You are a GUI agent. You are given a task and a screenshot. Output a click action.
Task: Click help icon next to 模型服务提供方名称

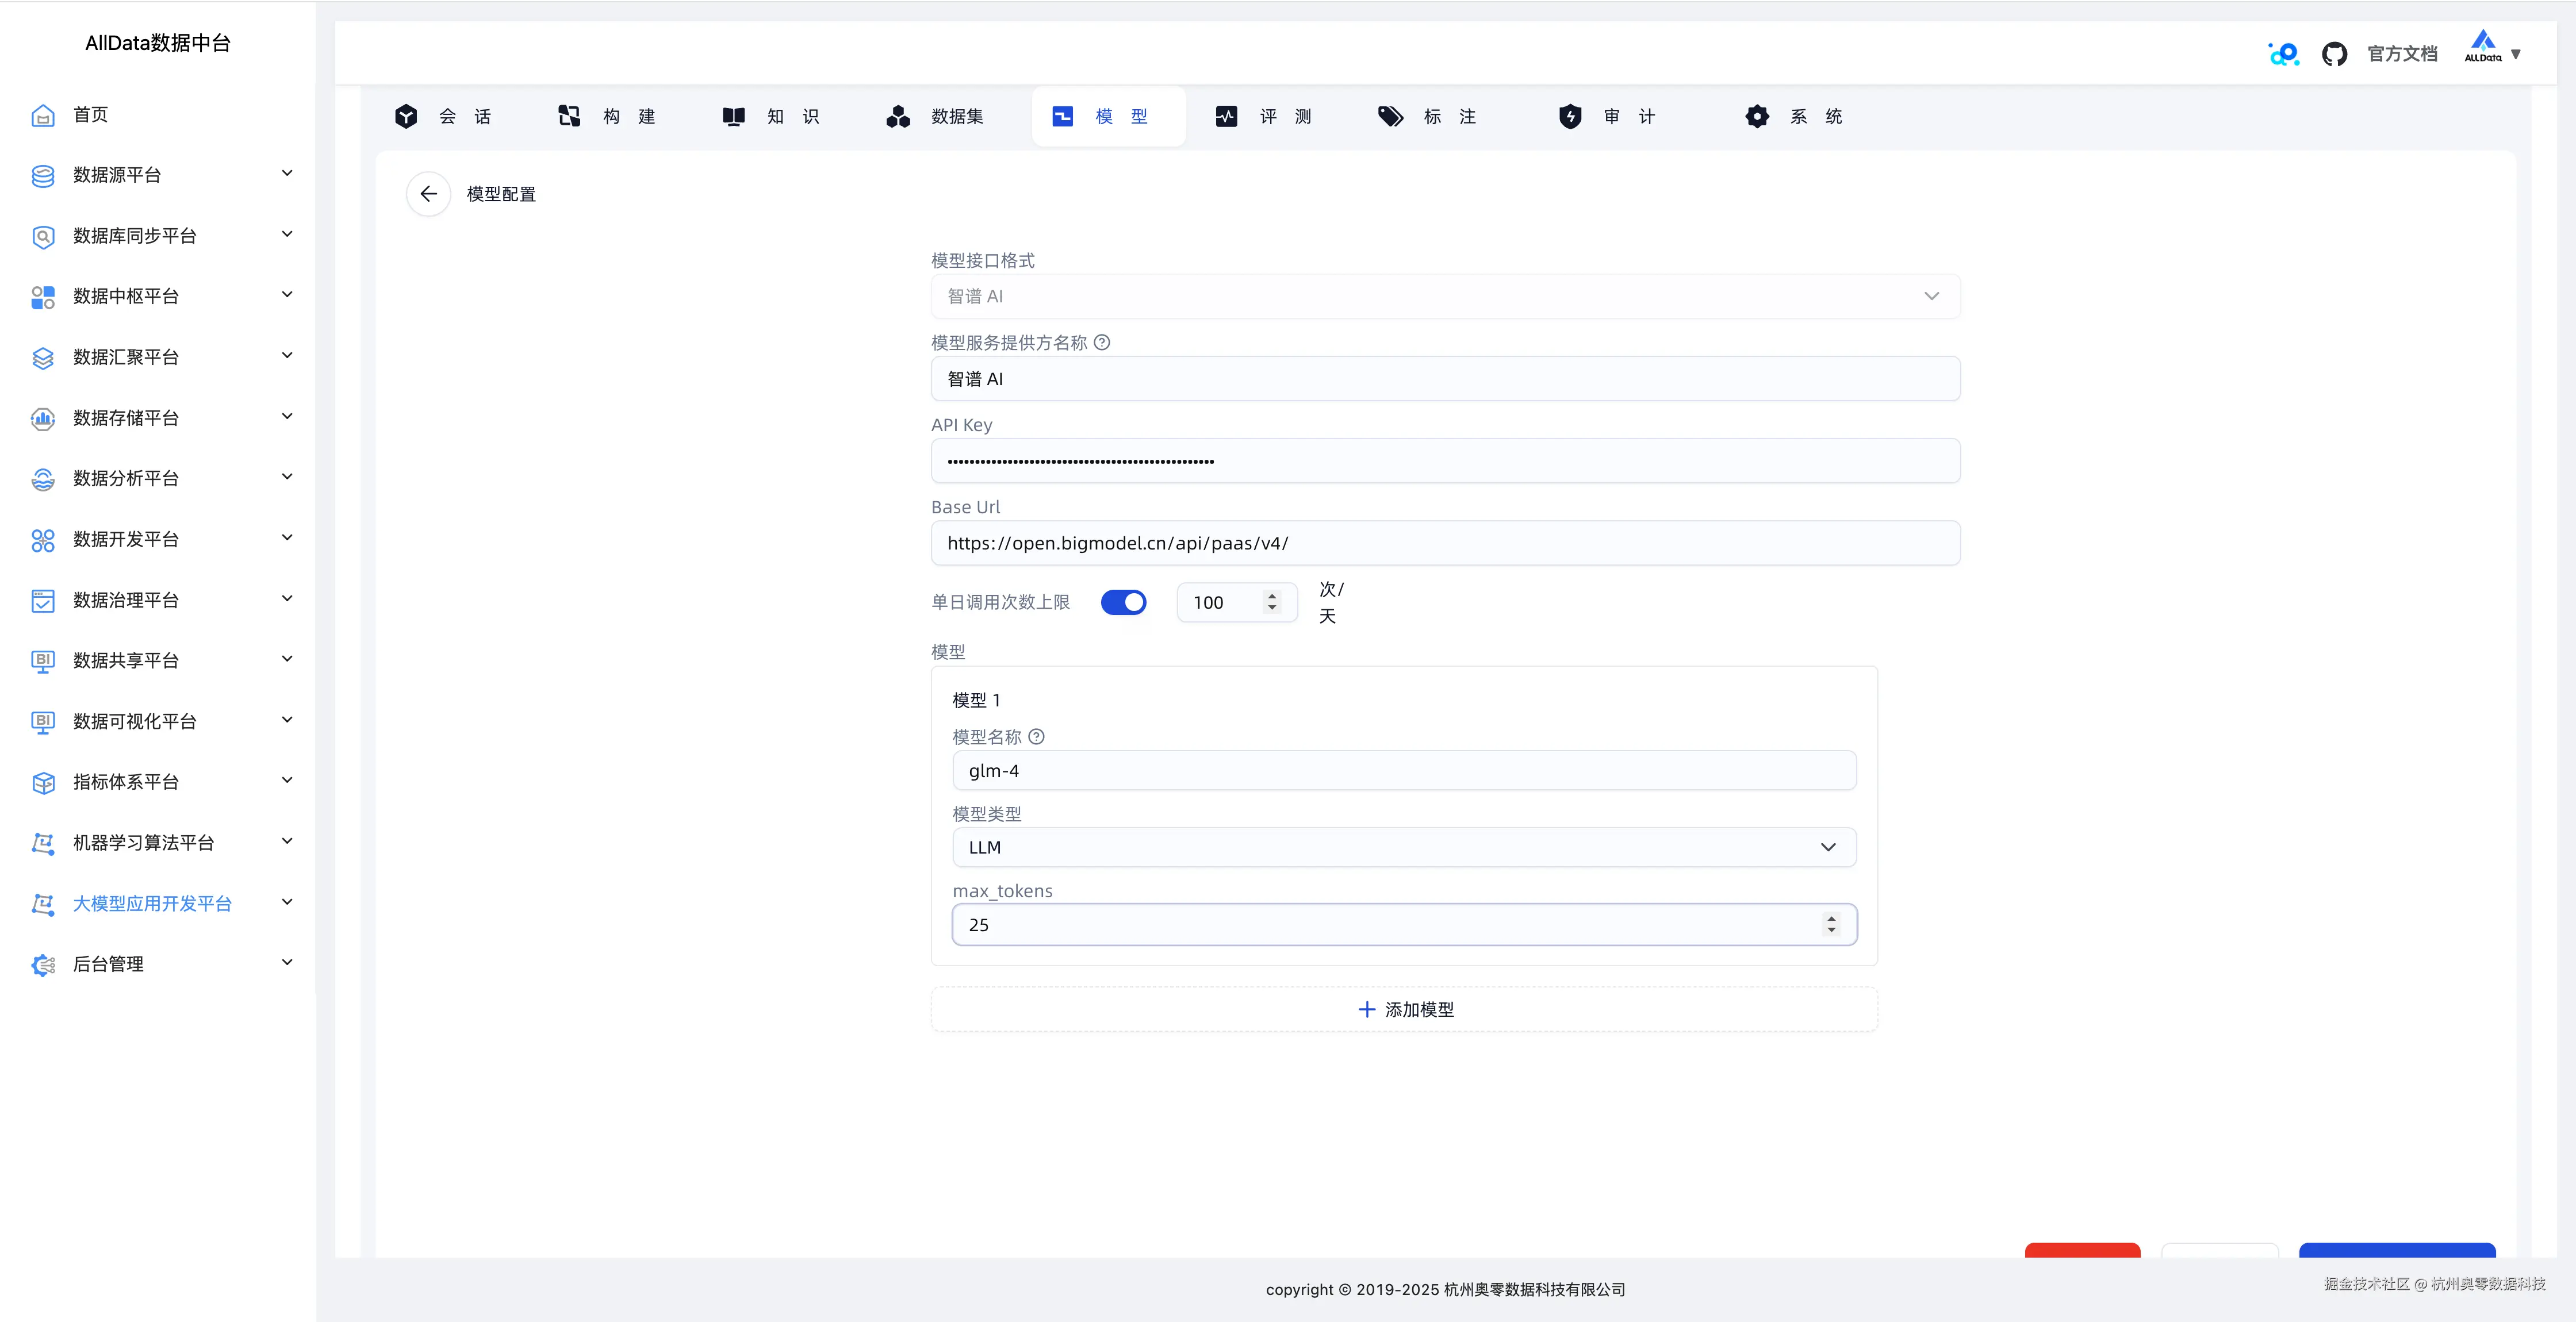pyautogui.click(x=1101, y=342)
